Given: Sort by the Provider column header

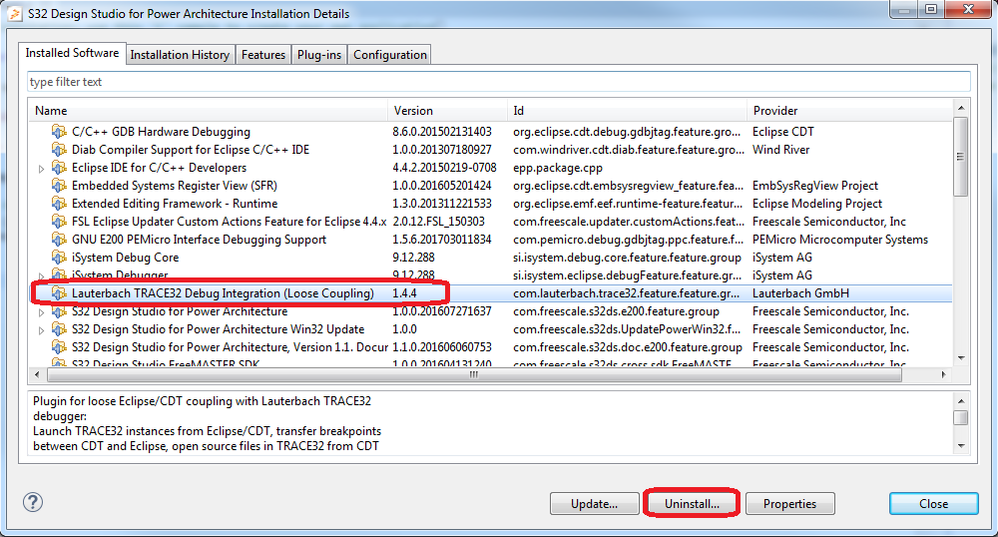Looking at the screenshot, I should coord(850,111).
